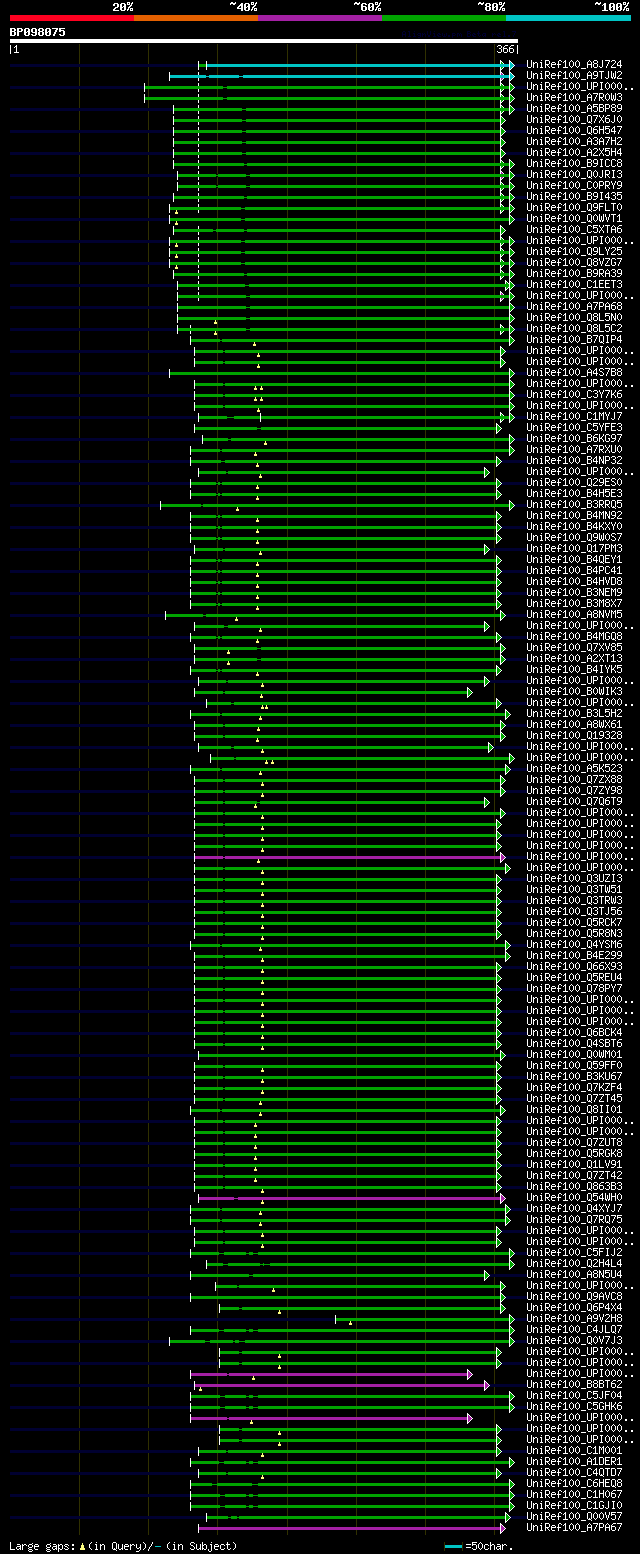Viewport: 640px width, 1554px height.
Task: Click the purple ~60% identity legend segment
Action: coord(320,17)
